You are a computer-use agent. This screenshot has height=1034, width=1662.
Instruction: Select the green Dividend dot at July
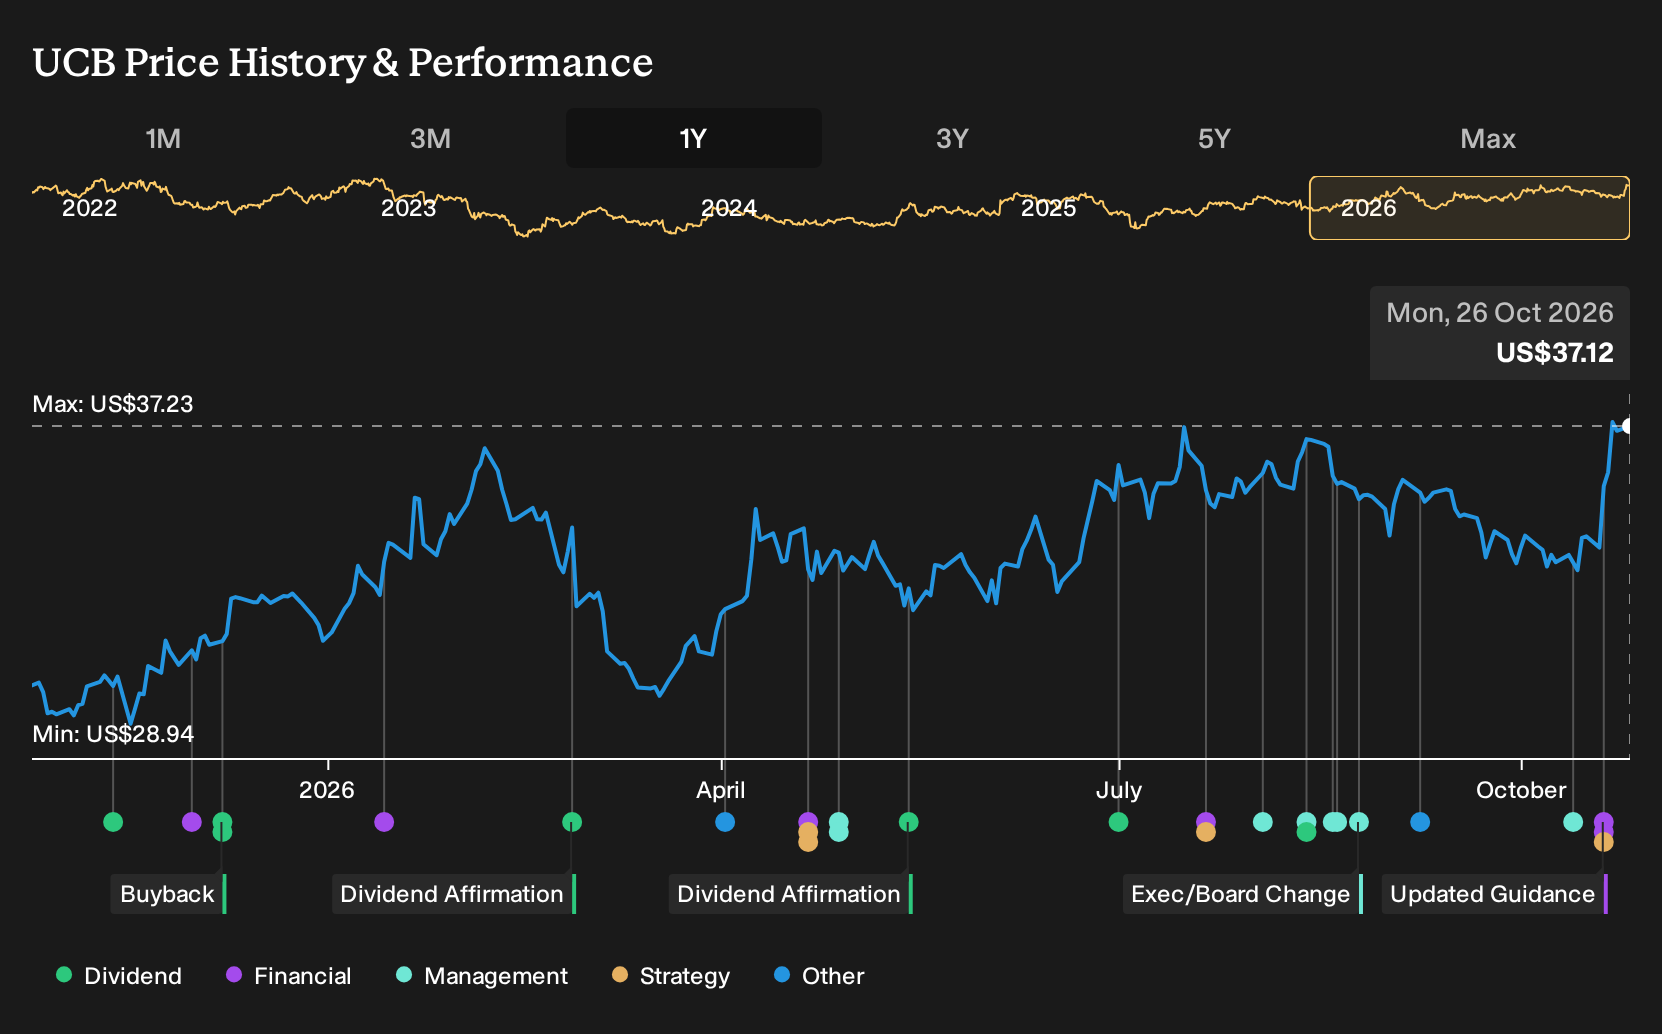click(1118, 822)
